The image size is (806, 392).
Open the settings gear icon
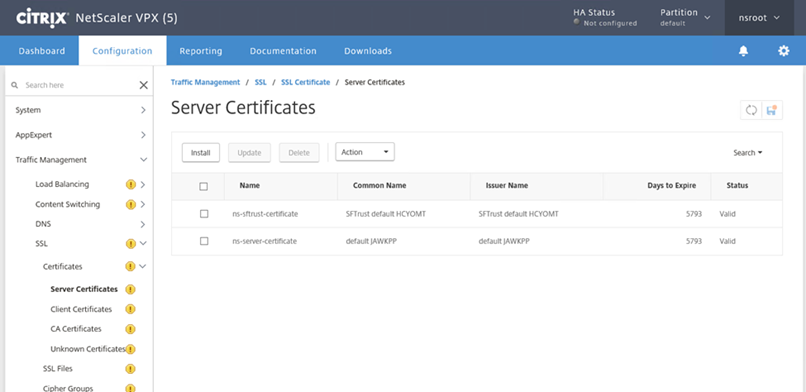tap(783, 51)
